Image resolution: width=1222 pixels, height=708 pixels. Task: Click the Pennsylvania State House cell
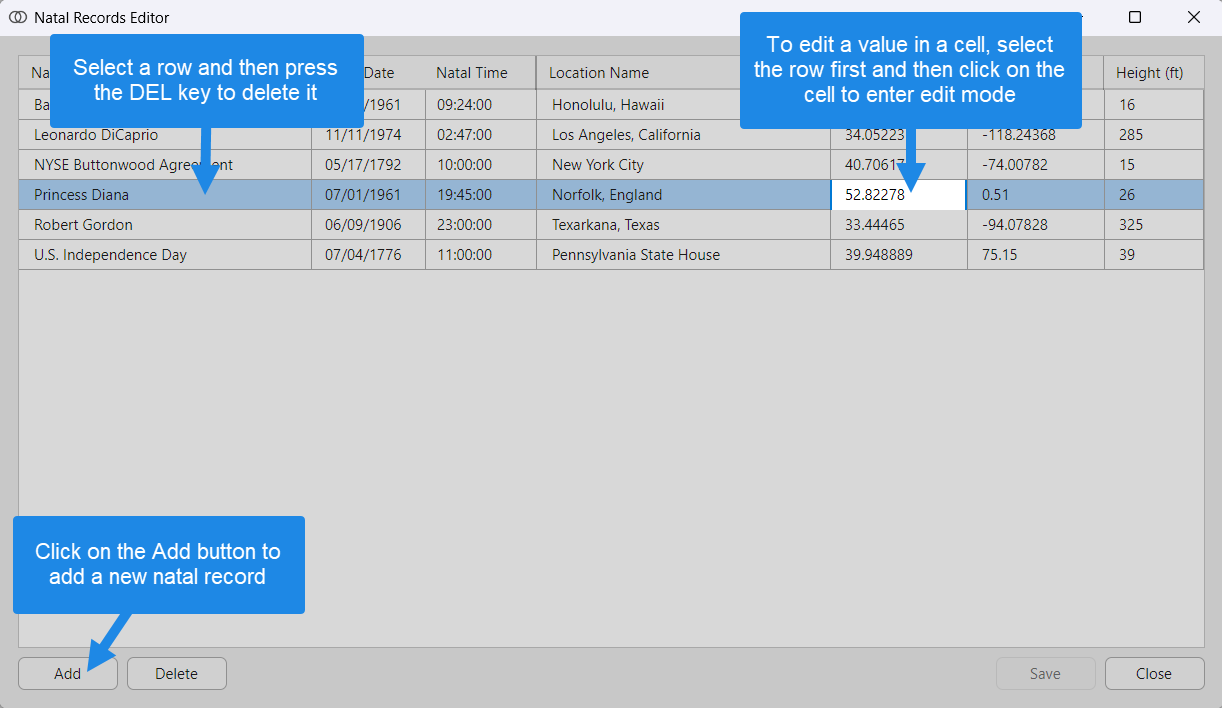click(635, 255)
